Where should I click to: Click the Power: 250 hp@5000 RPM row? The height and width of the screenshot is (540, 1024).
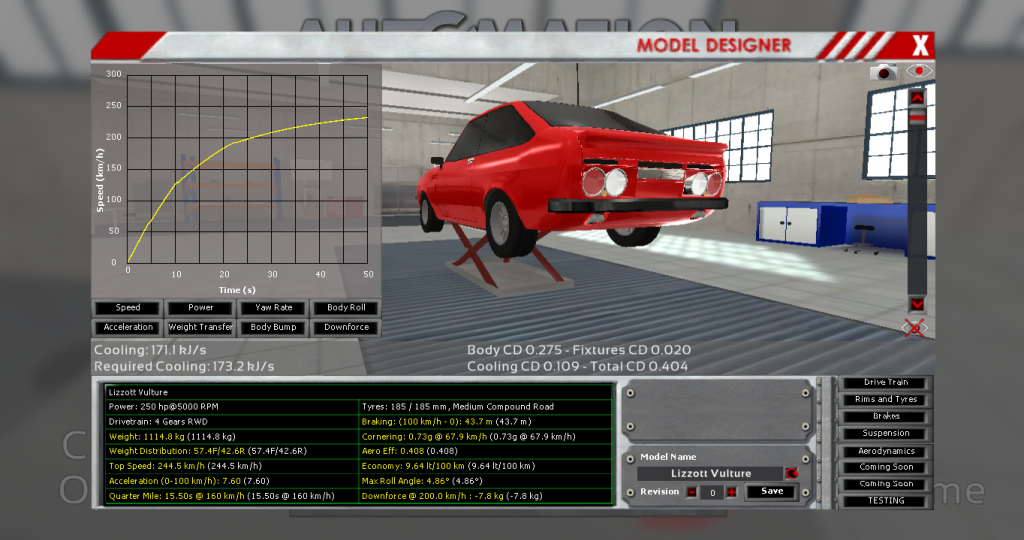[232, 407]
